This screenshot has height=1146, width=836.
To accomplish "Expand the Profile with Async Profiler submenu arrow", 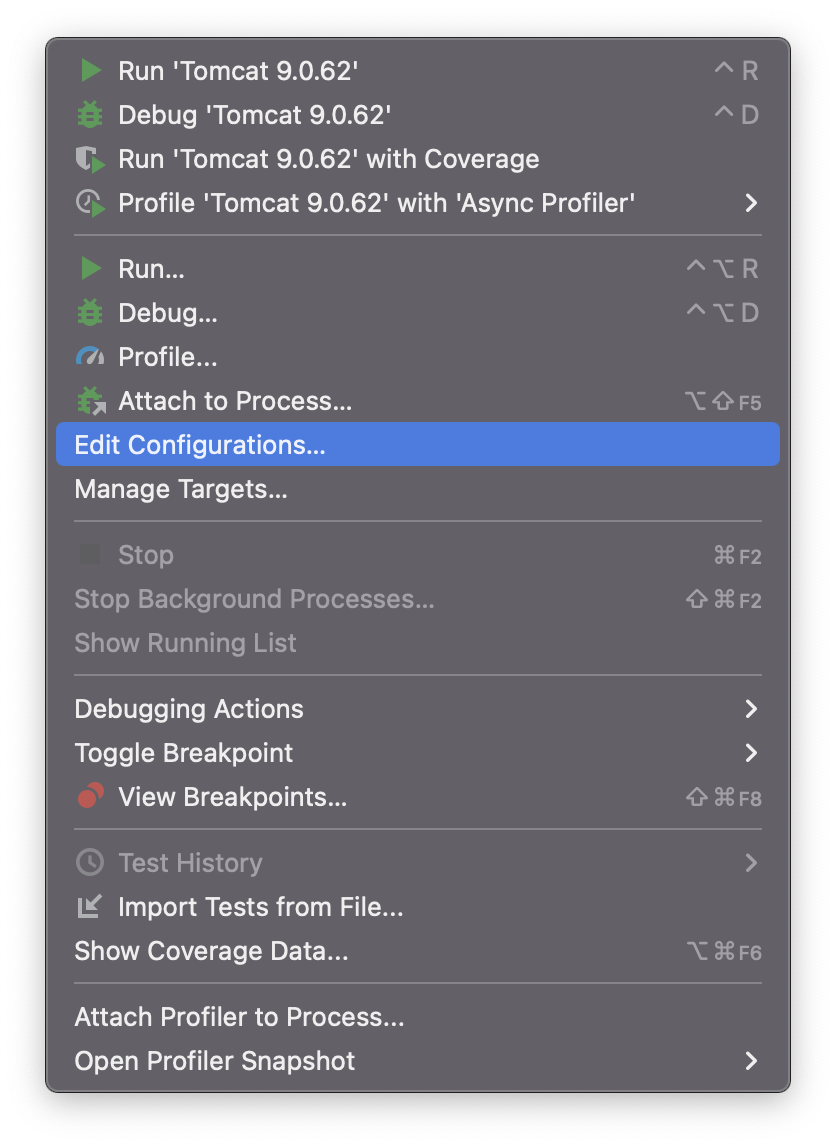I will pos(750,203).
